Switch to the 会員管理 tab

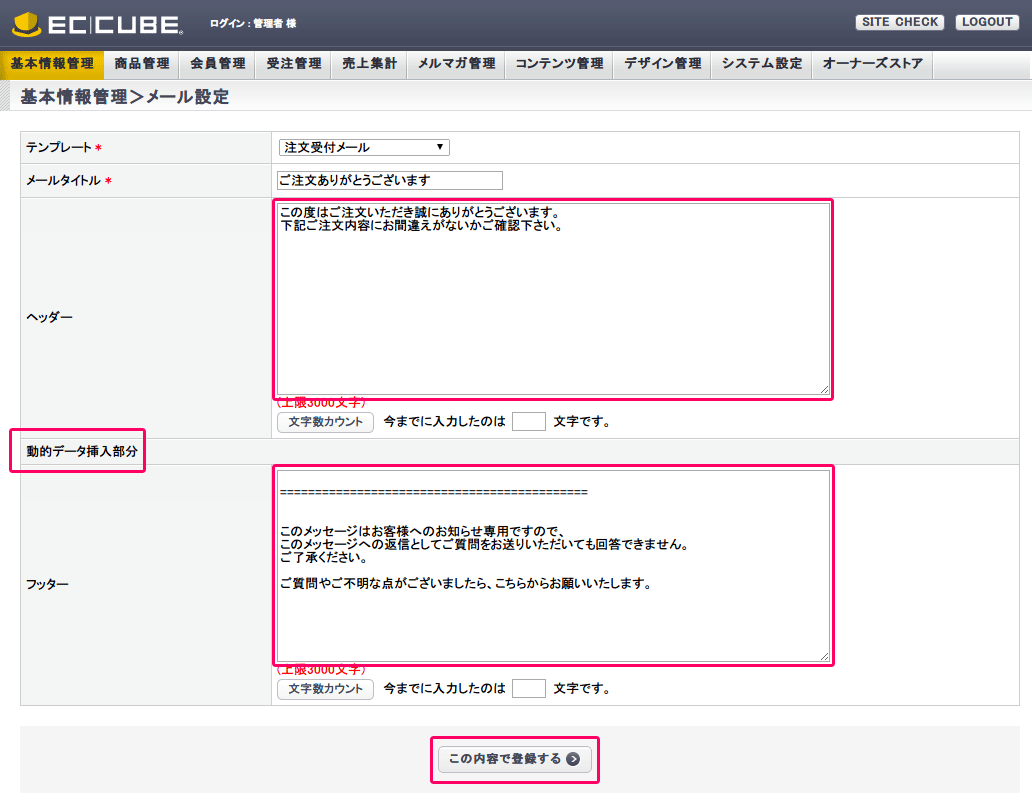(218, 64)
